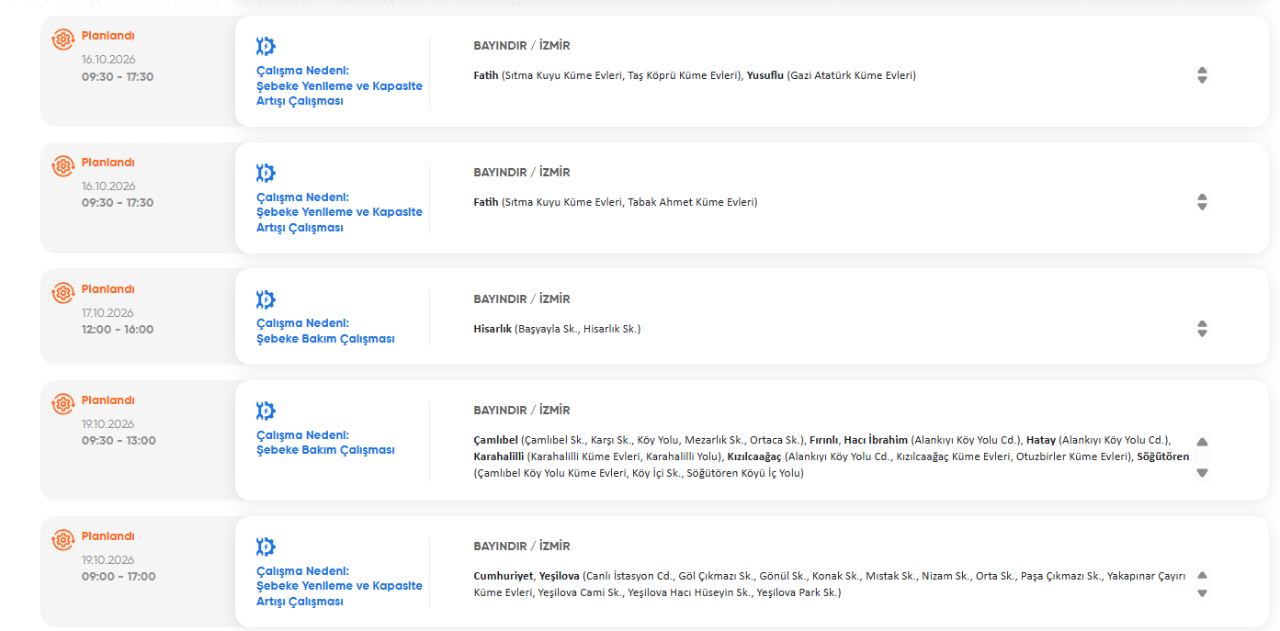The height and width of the screenshot is (631, 1280).
Task: Click "Şebeke Bakım Çalışması" on the 17.10.2026 card
Action: 326,339
